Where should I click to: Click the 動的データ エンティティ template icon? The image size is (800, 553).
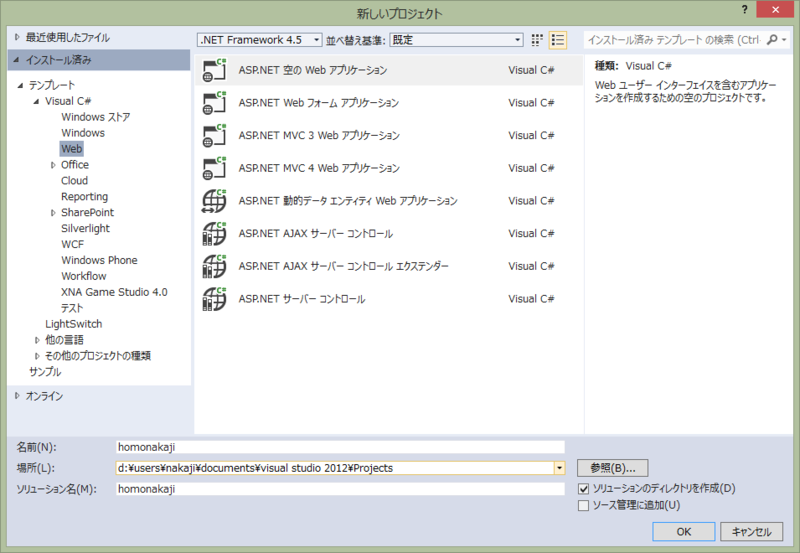[214, 201]
